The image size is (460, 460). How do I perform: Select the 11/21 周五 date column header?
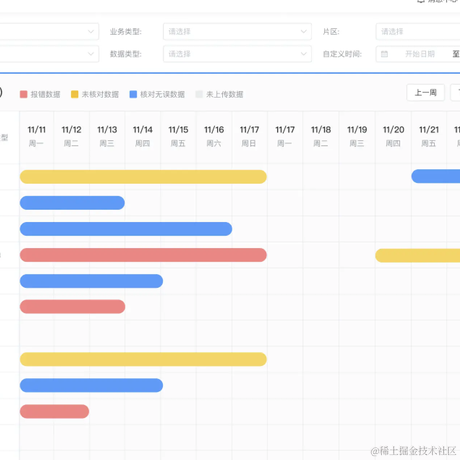429,136
